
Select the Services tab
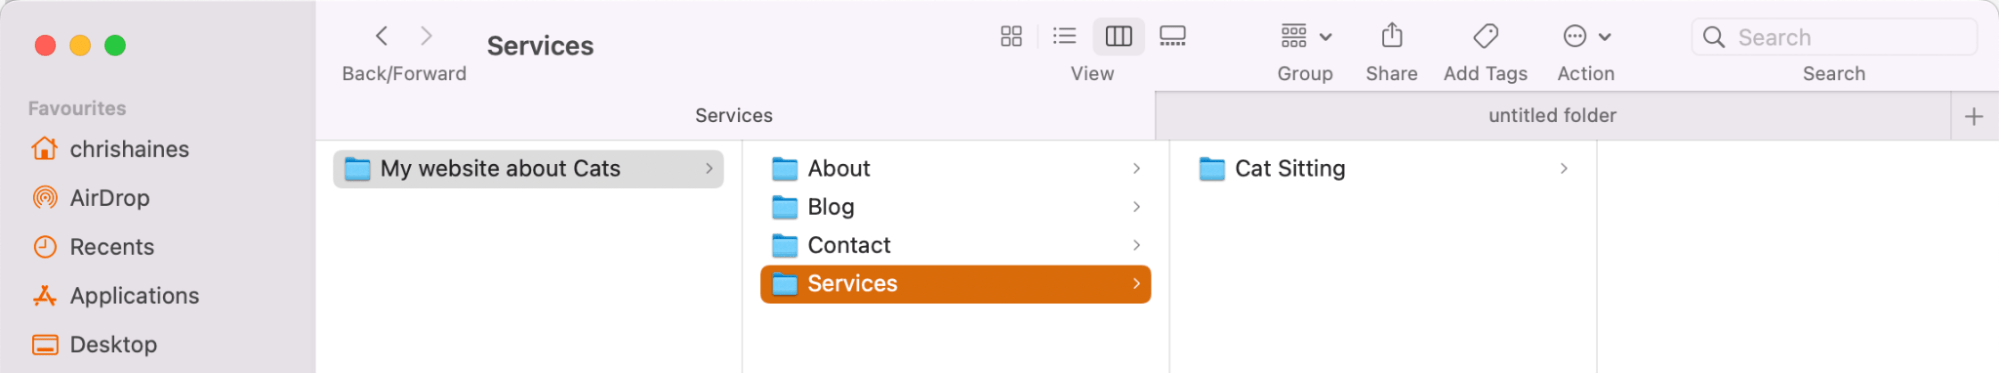click(734, 116)
